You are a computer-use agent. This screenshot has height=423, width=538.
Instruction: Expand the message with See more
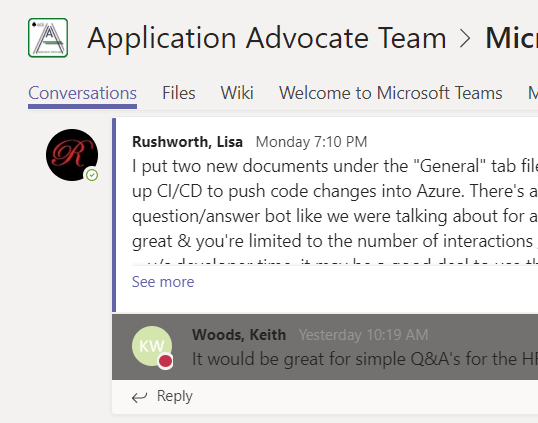163,282
